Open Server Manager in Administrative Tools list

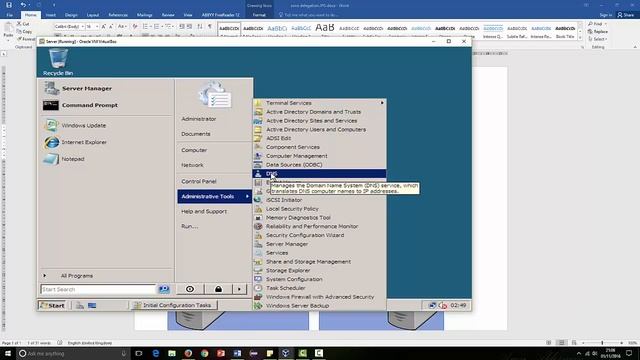coord(319,244)
